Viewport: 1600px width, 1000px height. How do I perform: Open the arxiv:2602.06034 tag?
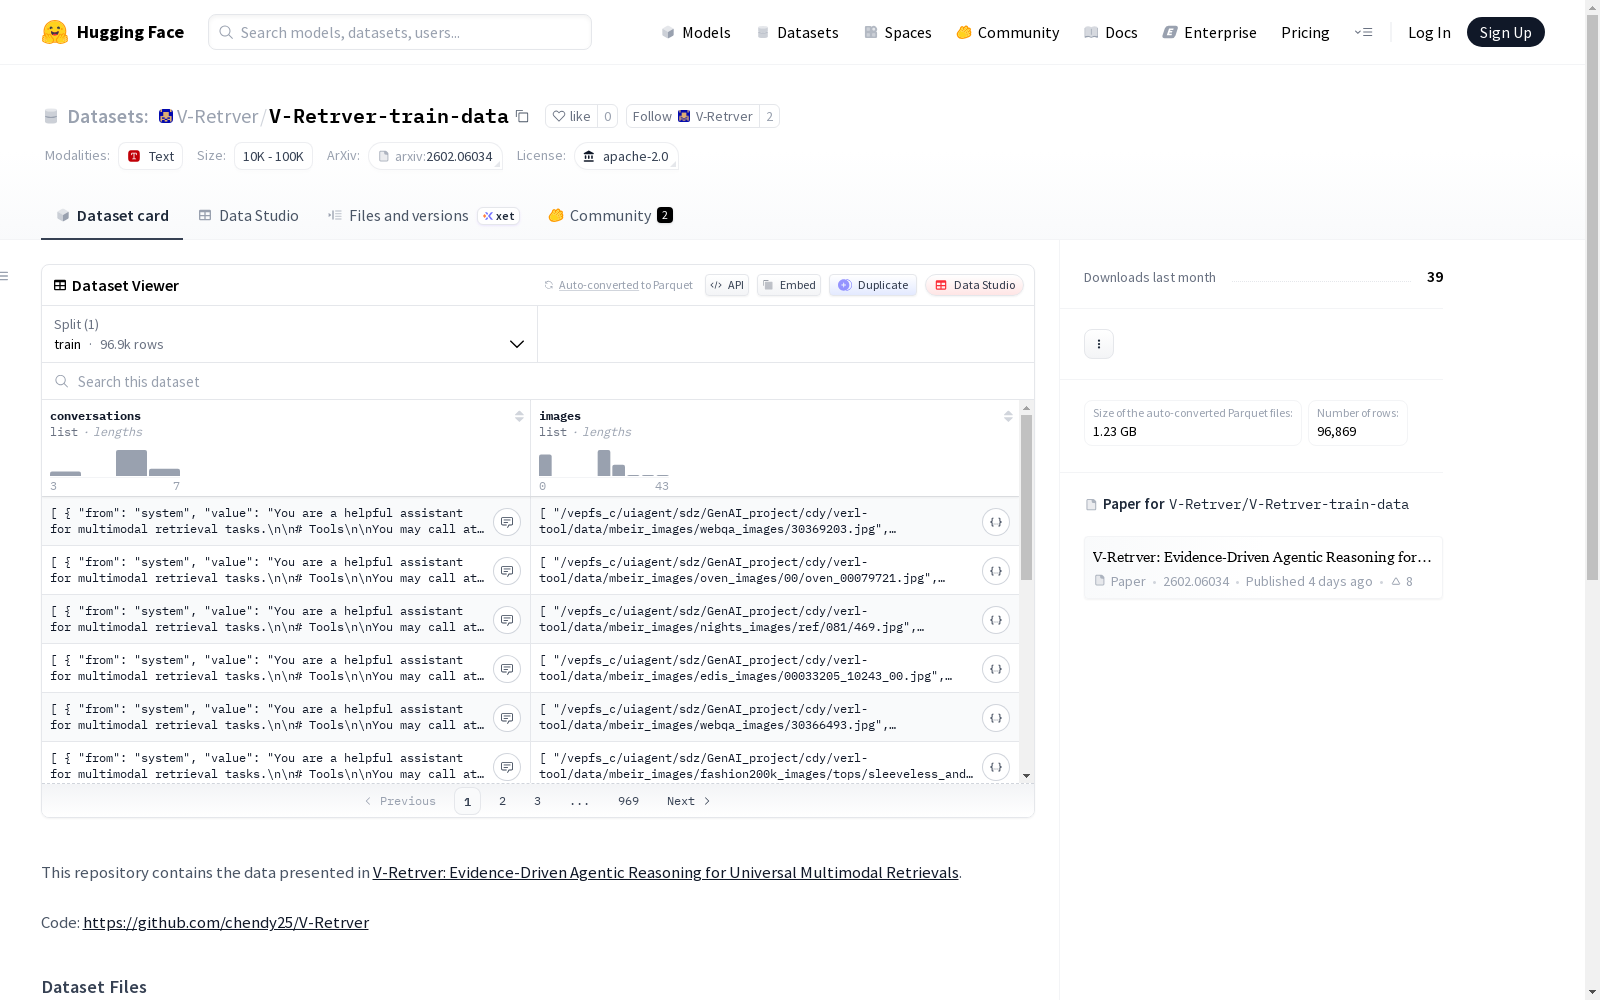pos(435,156)
